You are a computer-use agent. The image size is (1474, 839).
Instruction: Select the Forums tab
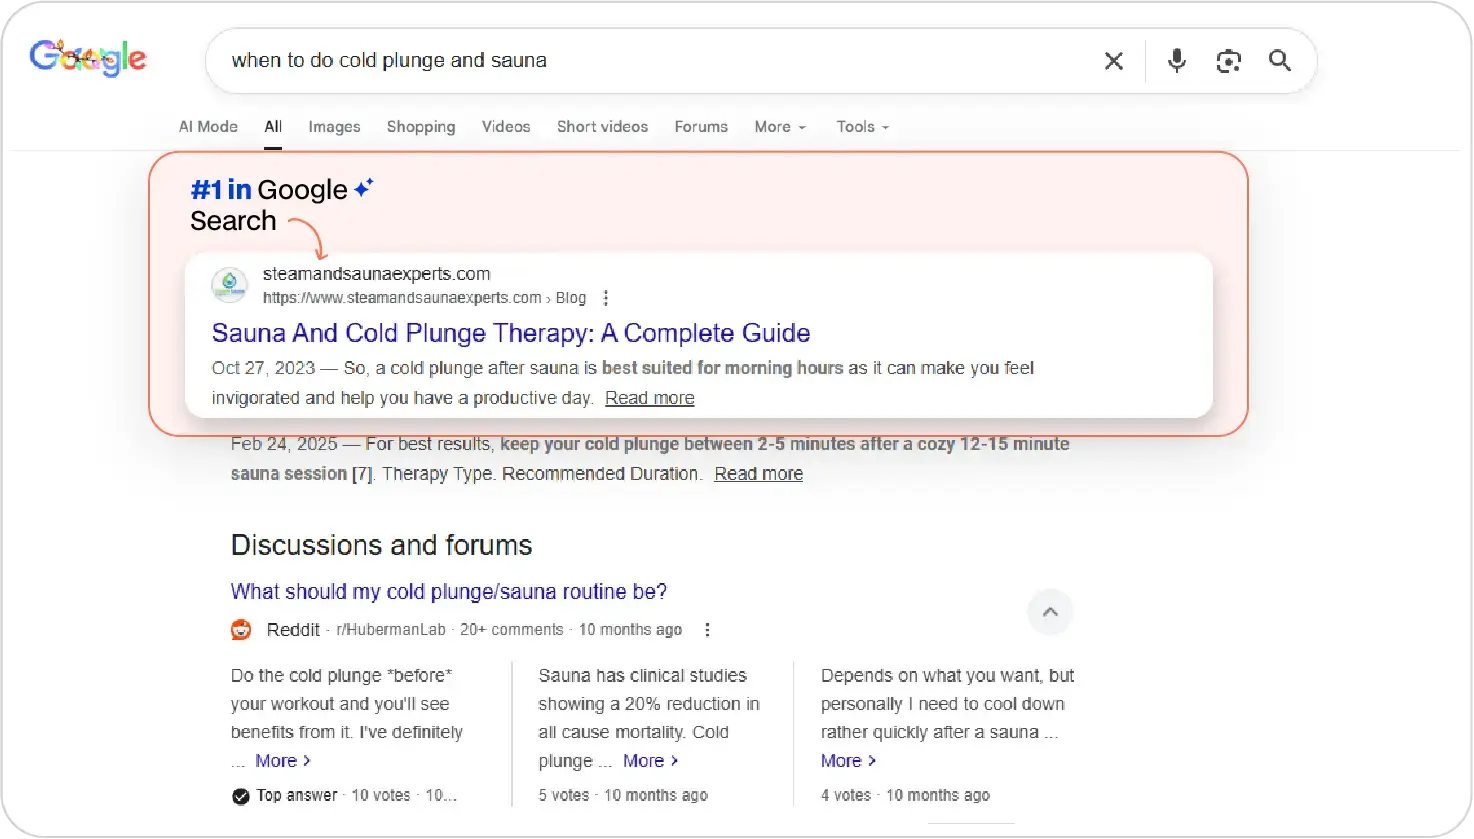click(x=701, y=127)
